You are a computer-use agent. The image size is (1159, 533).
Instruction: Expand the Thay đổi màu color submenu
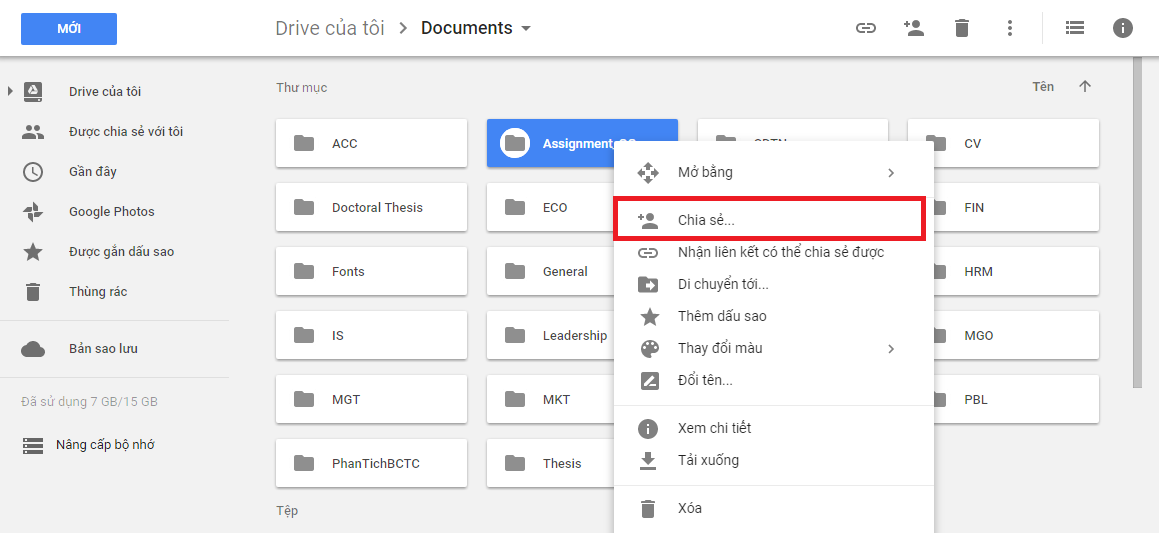[x=890, y=349]
